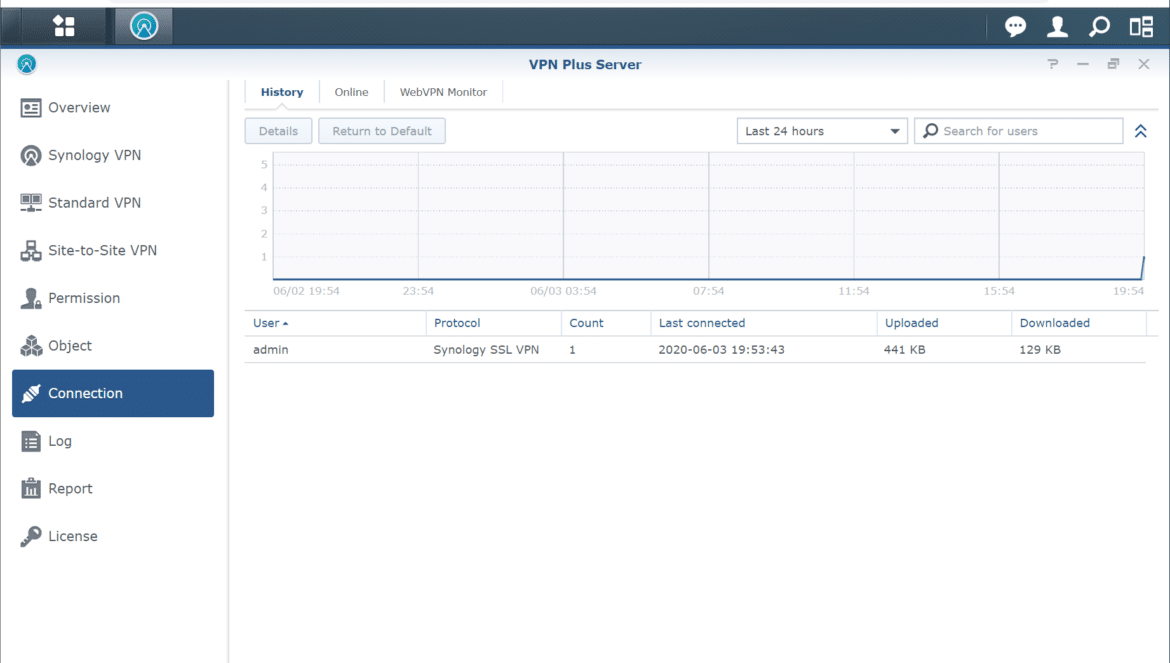The width and height of the screenshot is (1170, 663).
Task: Sort by the Count column header
Action: [606, 323]
